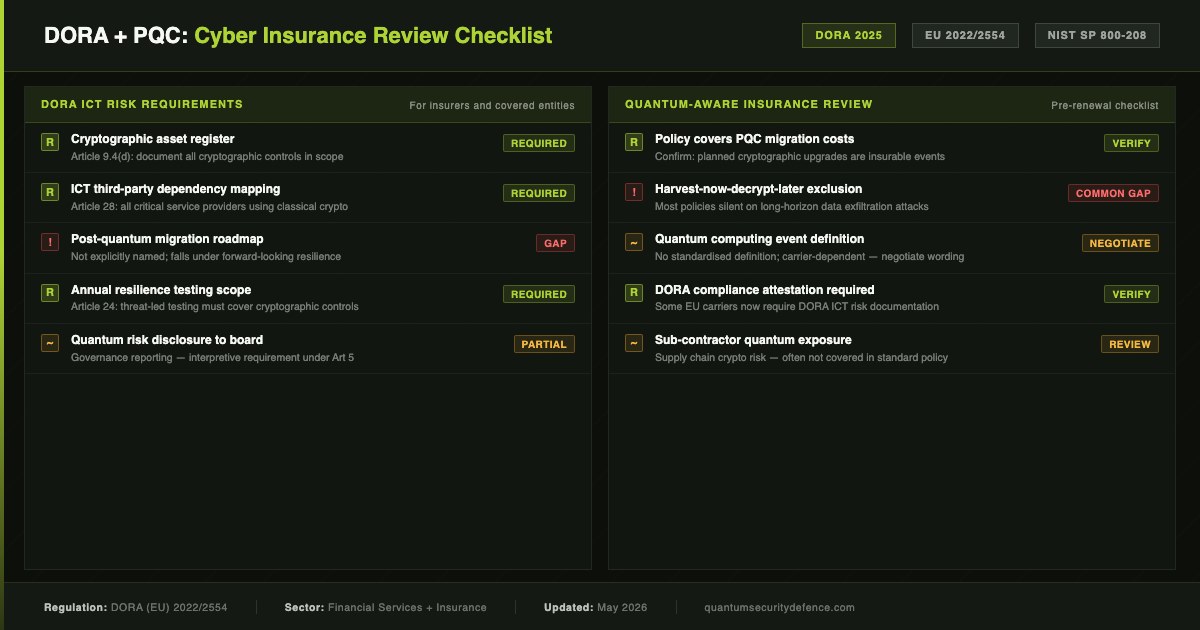Click the Sector: Financial Services + Insurance footer entry
Viewport: 1200px width, 630px height.
tap(385, 607)
